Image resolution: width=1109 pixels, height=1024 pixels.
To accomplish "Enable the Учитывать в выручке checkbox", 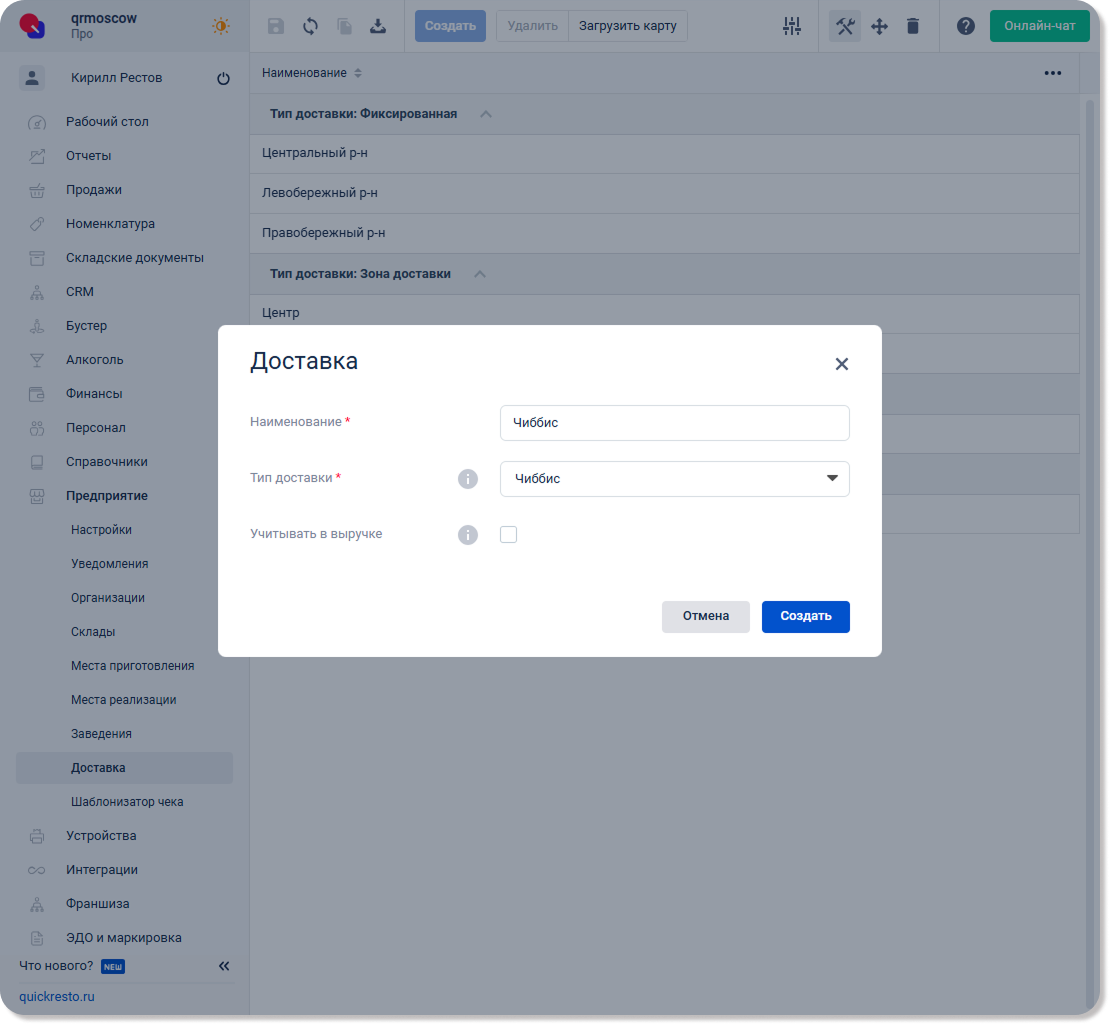I will [x=508, y=535].
